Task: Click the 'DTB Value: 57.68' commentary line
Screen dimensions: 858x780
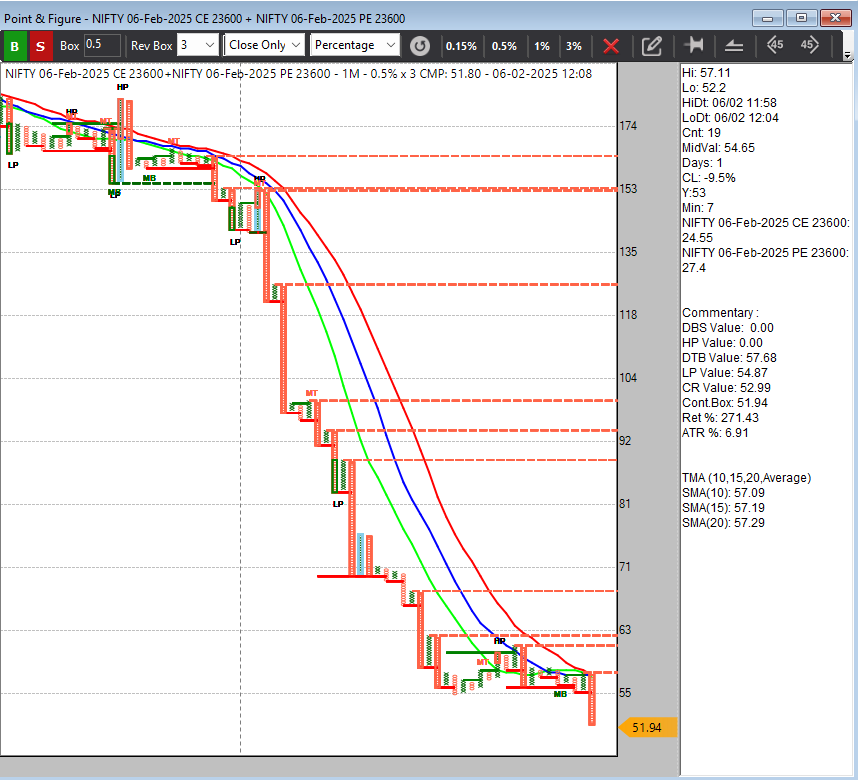Action: (x=729, y=357)
